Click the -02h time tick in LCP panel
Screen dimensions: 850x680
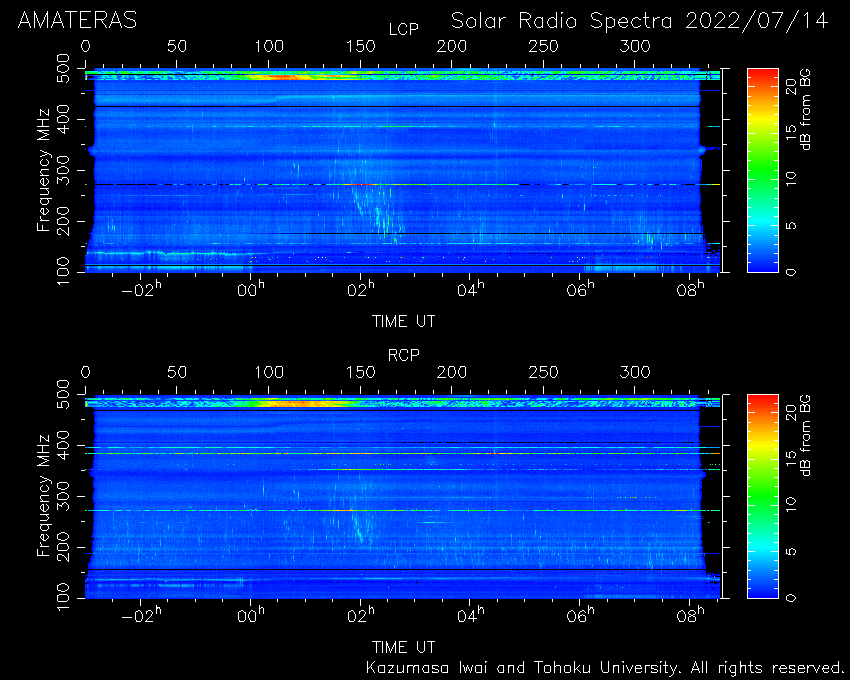click(x=141, y=290)
